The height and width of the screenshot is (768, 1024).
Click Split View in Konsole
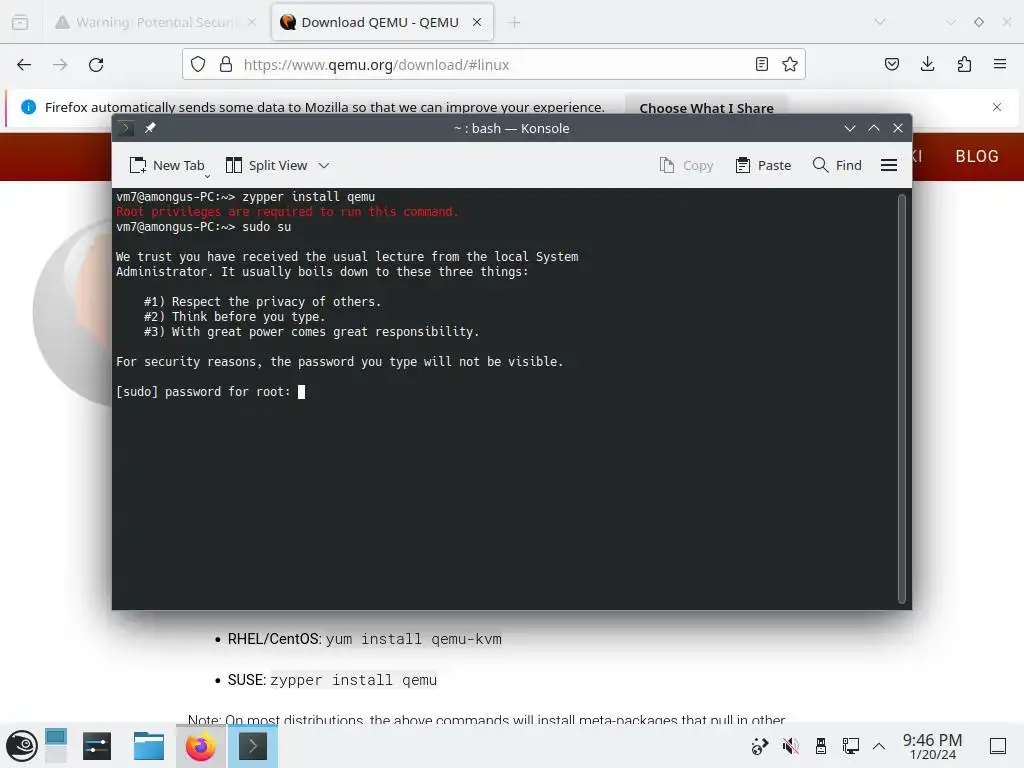[x=266, y=165]
